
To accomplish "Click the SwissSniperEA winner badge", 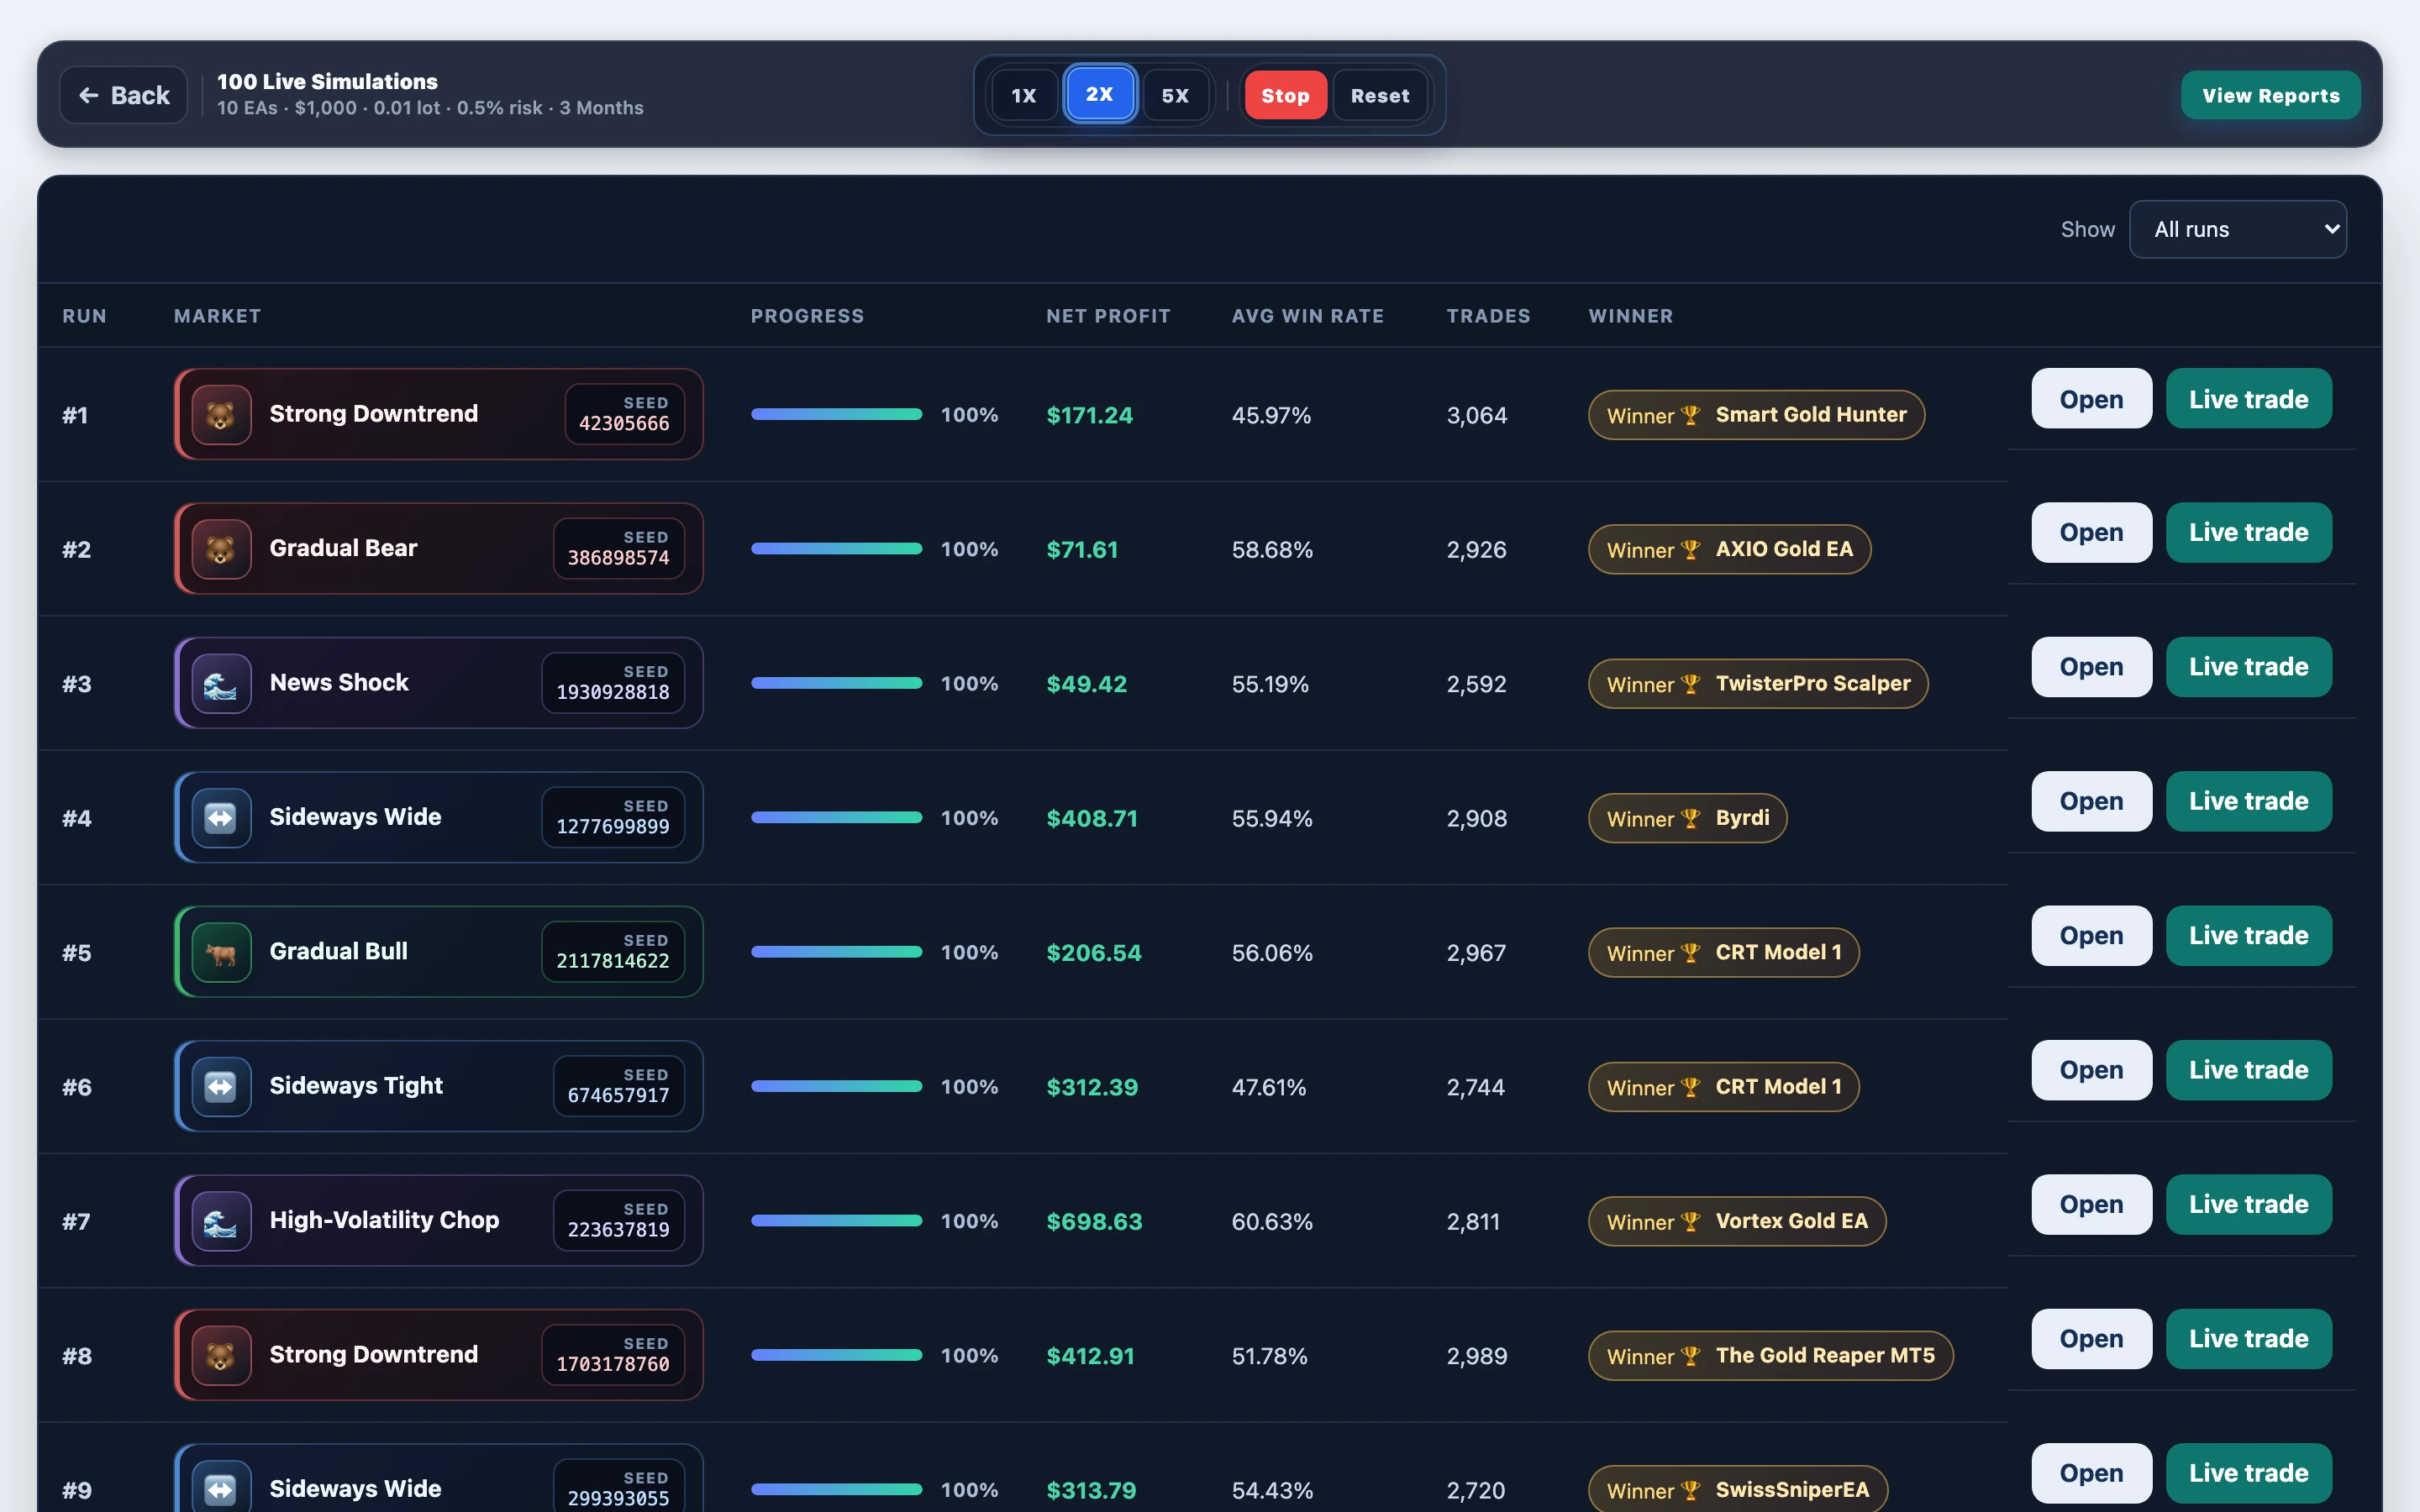I will coord(1738,1489).
